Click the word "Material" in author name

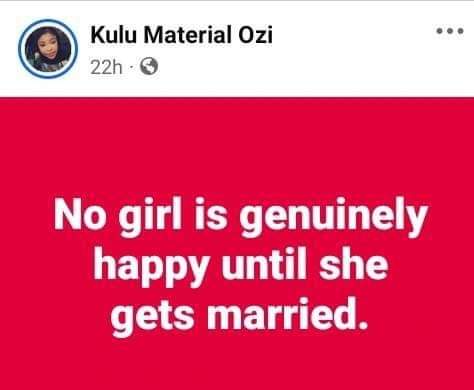click(x=187, y=35)
